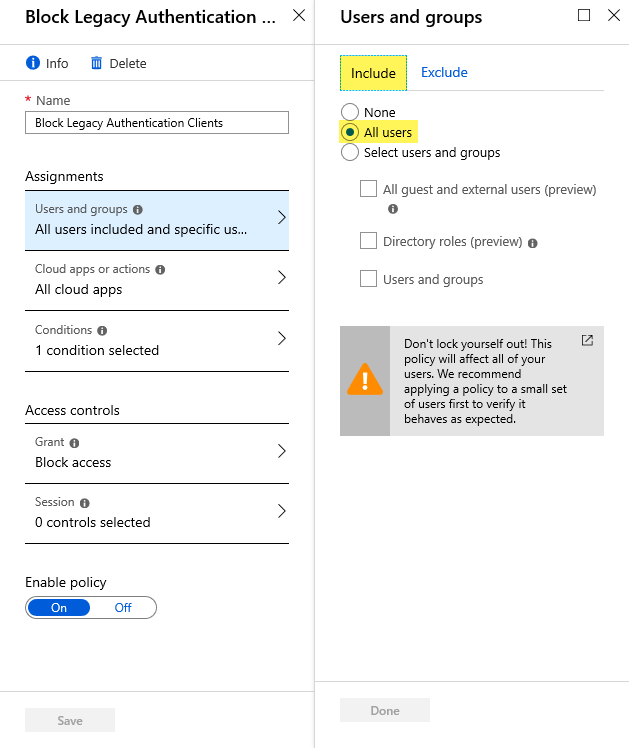Screen dimensions: 629x748
Task: Click info icon next to Conditions
Action: click(x=102, y=331)
